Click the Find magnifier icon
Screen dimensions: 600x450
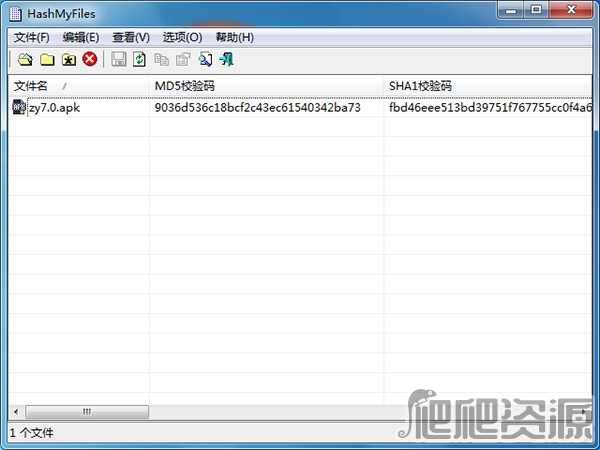point(205,60)
